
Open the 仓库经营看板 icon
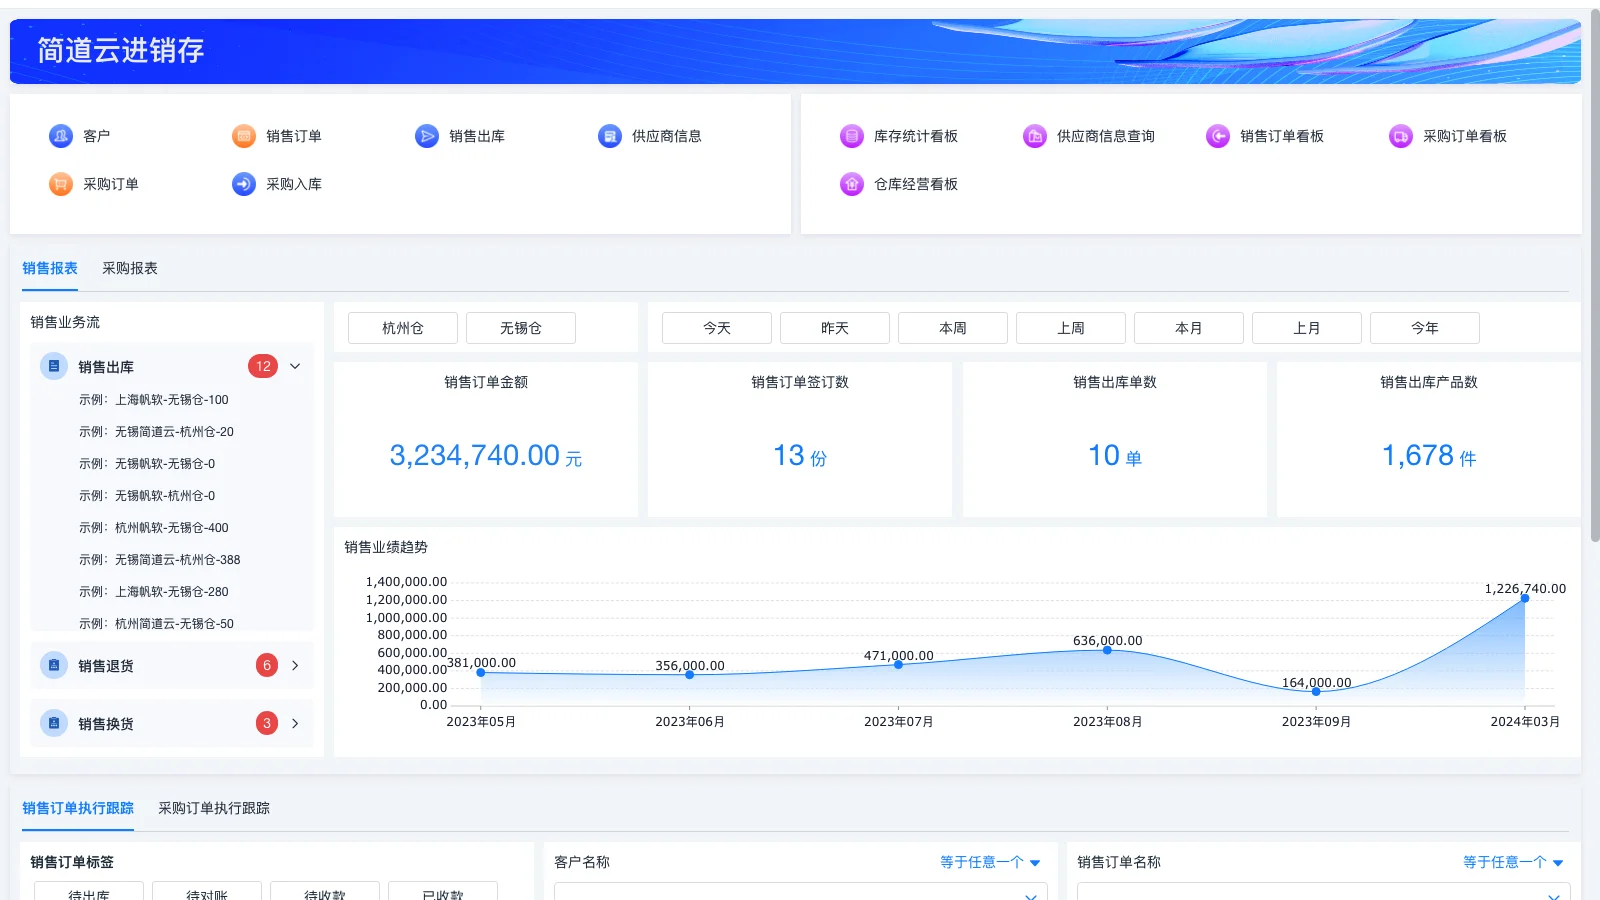tap(852, 184)
